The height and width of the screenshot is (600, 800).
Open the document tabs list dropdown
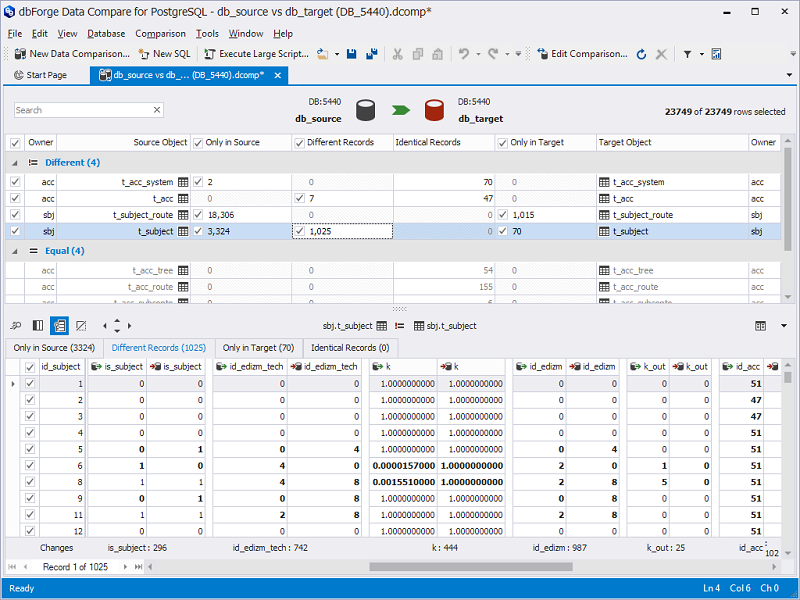[x=789, y=75]
